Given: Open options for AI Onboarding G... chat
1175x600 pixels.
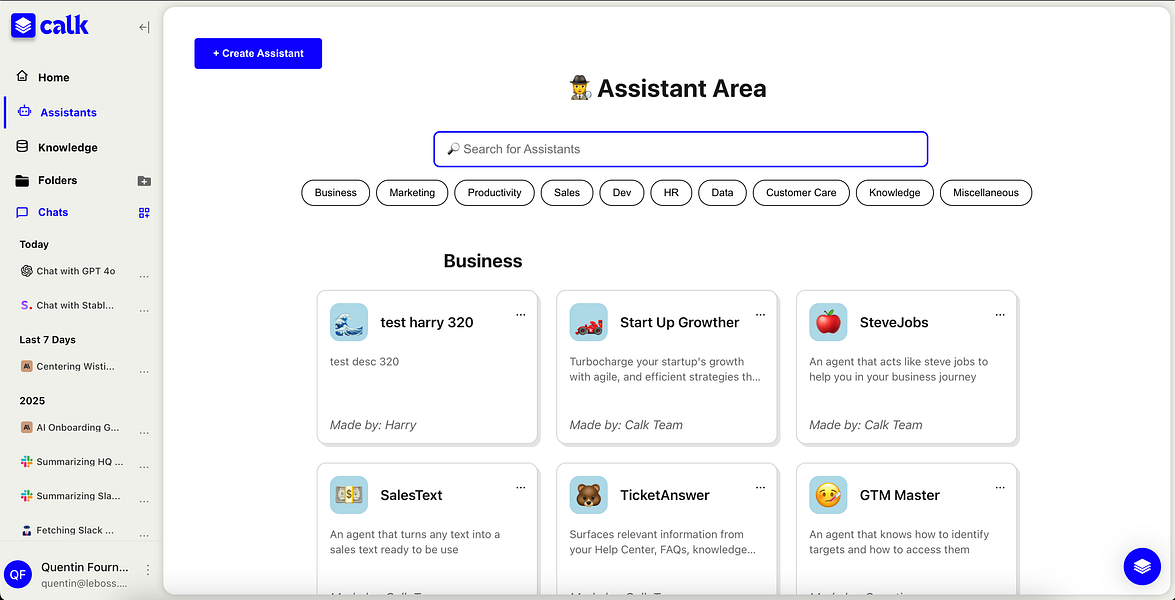Looking at the screenshot, I should coord(145,433).
